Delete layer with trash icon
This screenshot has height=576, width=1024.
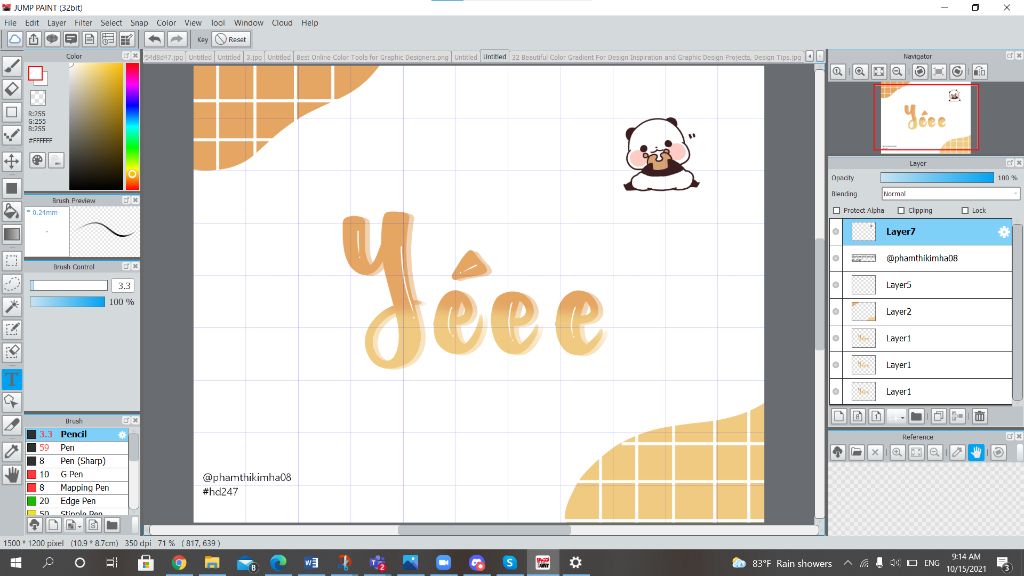[980, 416]
